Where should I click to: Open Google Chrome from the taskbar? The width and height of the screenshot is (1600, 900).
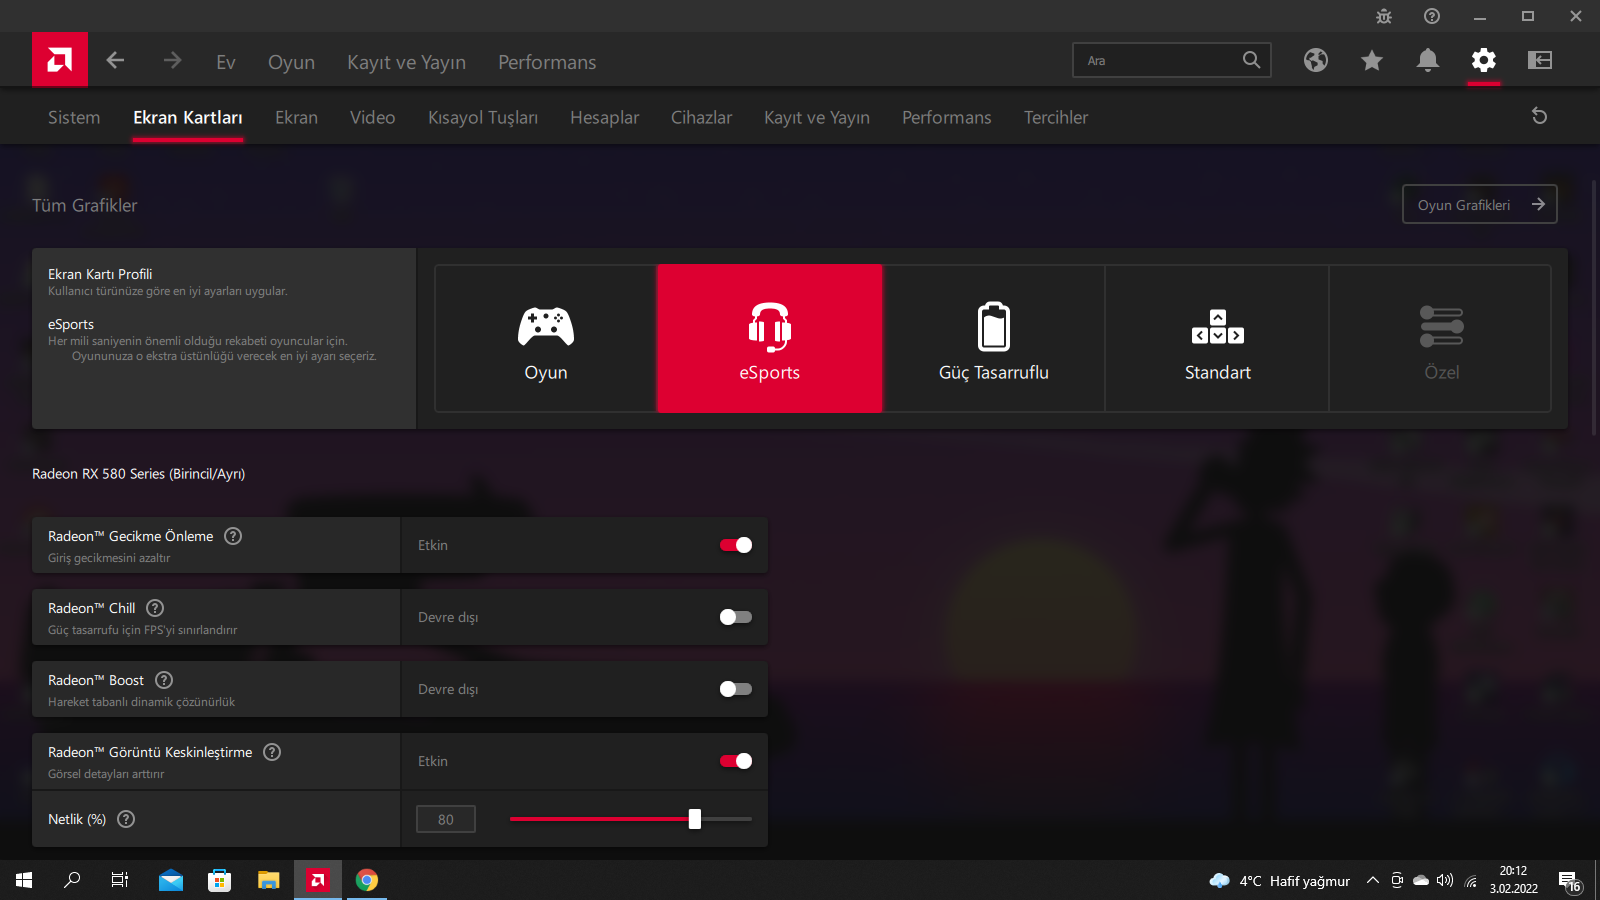pos(367,880)
